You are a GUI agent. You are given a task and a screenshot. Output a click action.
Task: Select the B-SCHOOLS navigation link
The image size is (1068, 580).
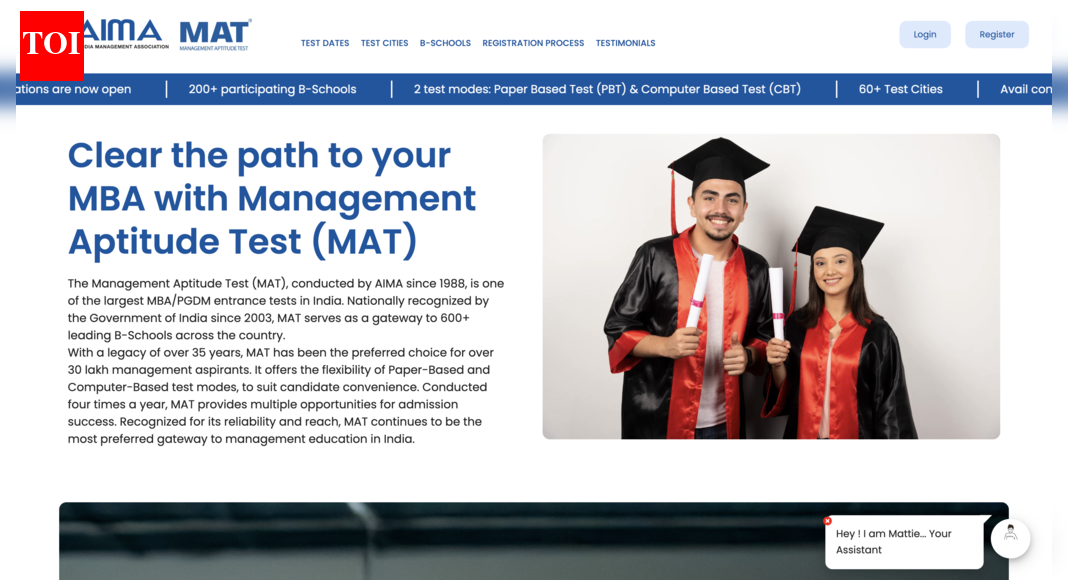click(445, 43)
